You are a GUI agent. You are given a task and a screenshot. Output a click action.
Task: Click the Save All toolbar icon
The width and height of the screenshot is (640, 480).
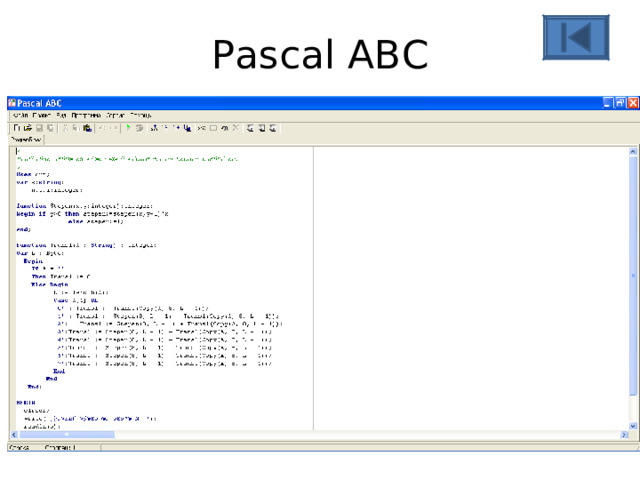[x=50, y=128]
